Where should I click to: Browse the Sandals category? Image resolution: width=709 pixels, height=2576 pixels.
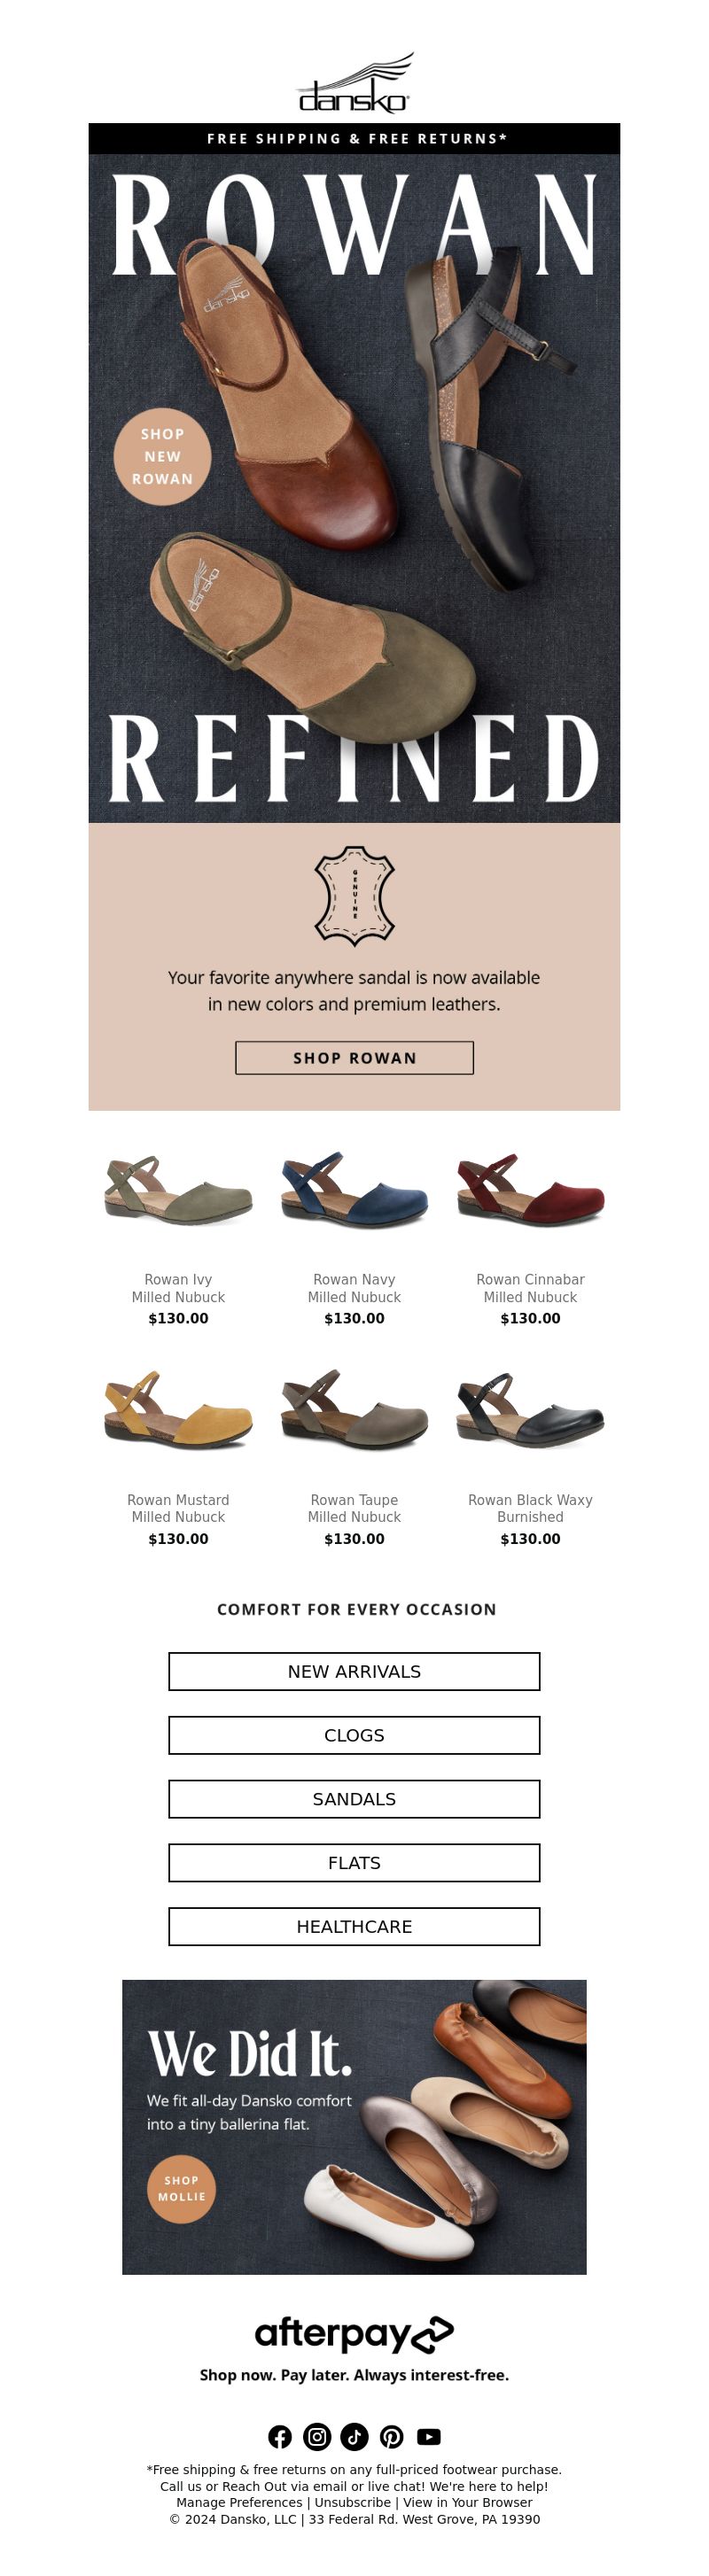[354, 1799]
